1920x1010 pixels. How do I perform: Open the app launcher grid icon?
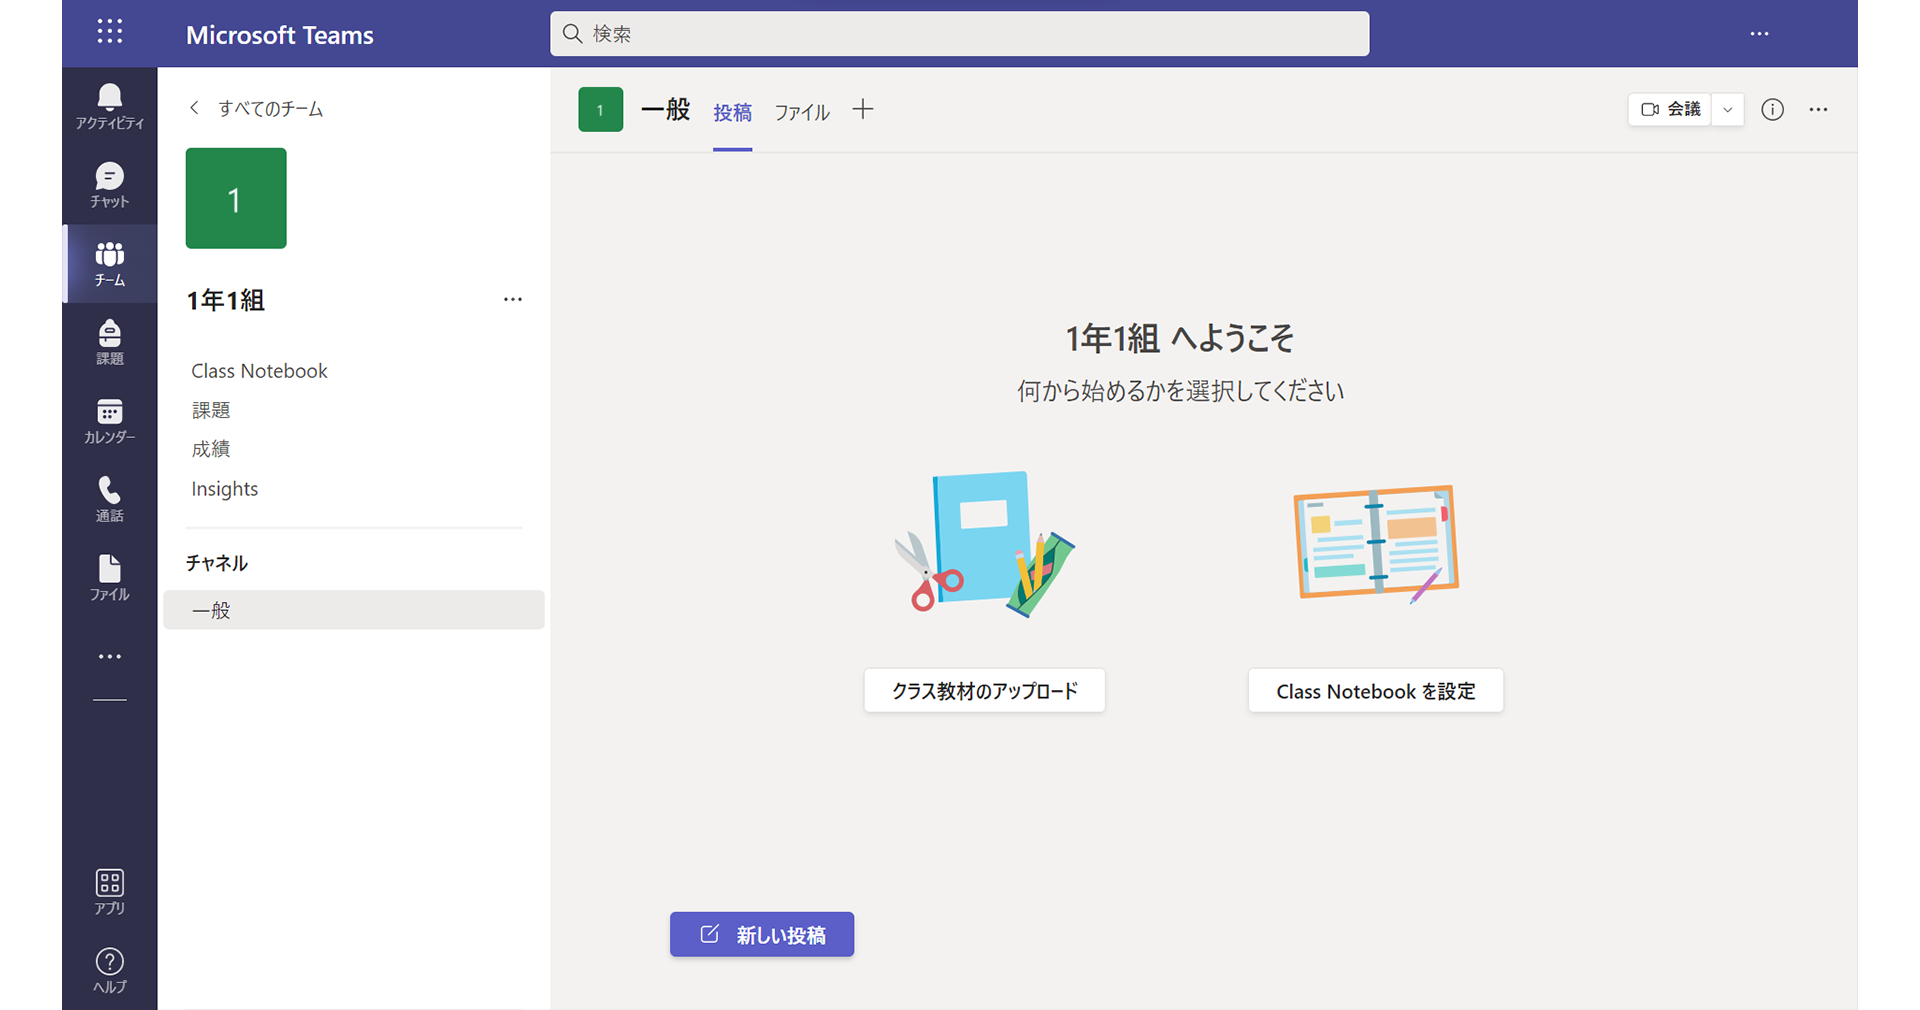coord(110,32)
